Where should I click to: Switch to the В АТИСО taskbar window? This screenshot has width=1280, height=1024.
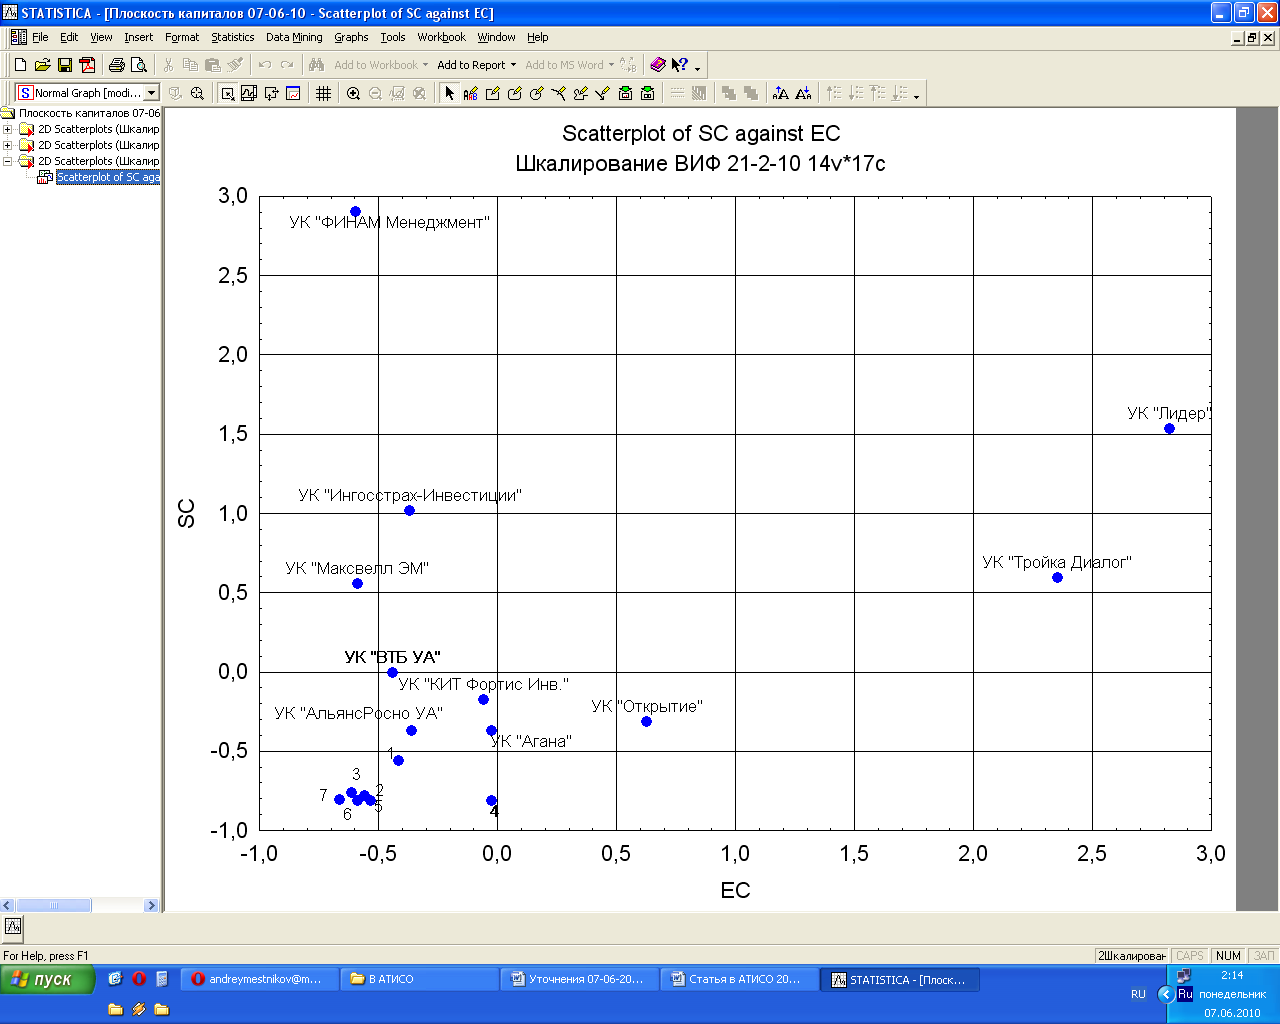pyautogui.click(x=418, y=979)
